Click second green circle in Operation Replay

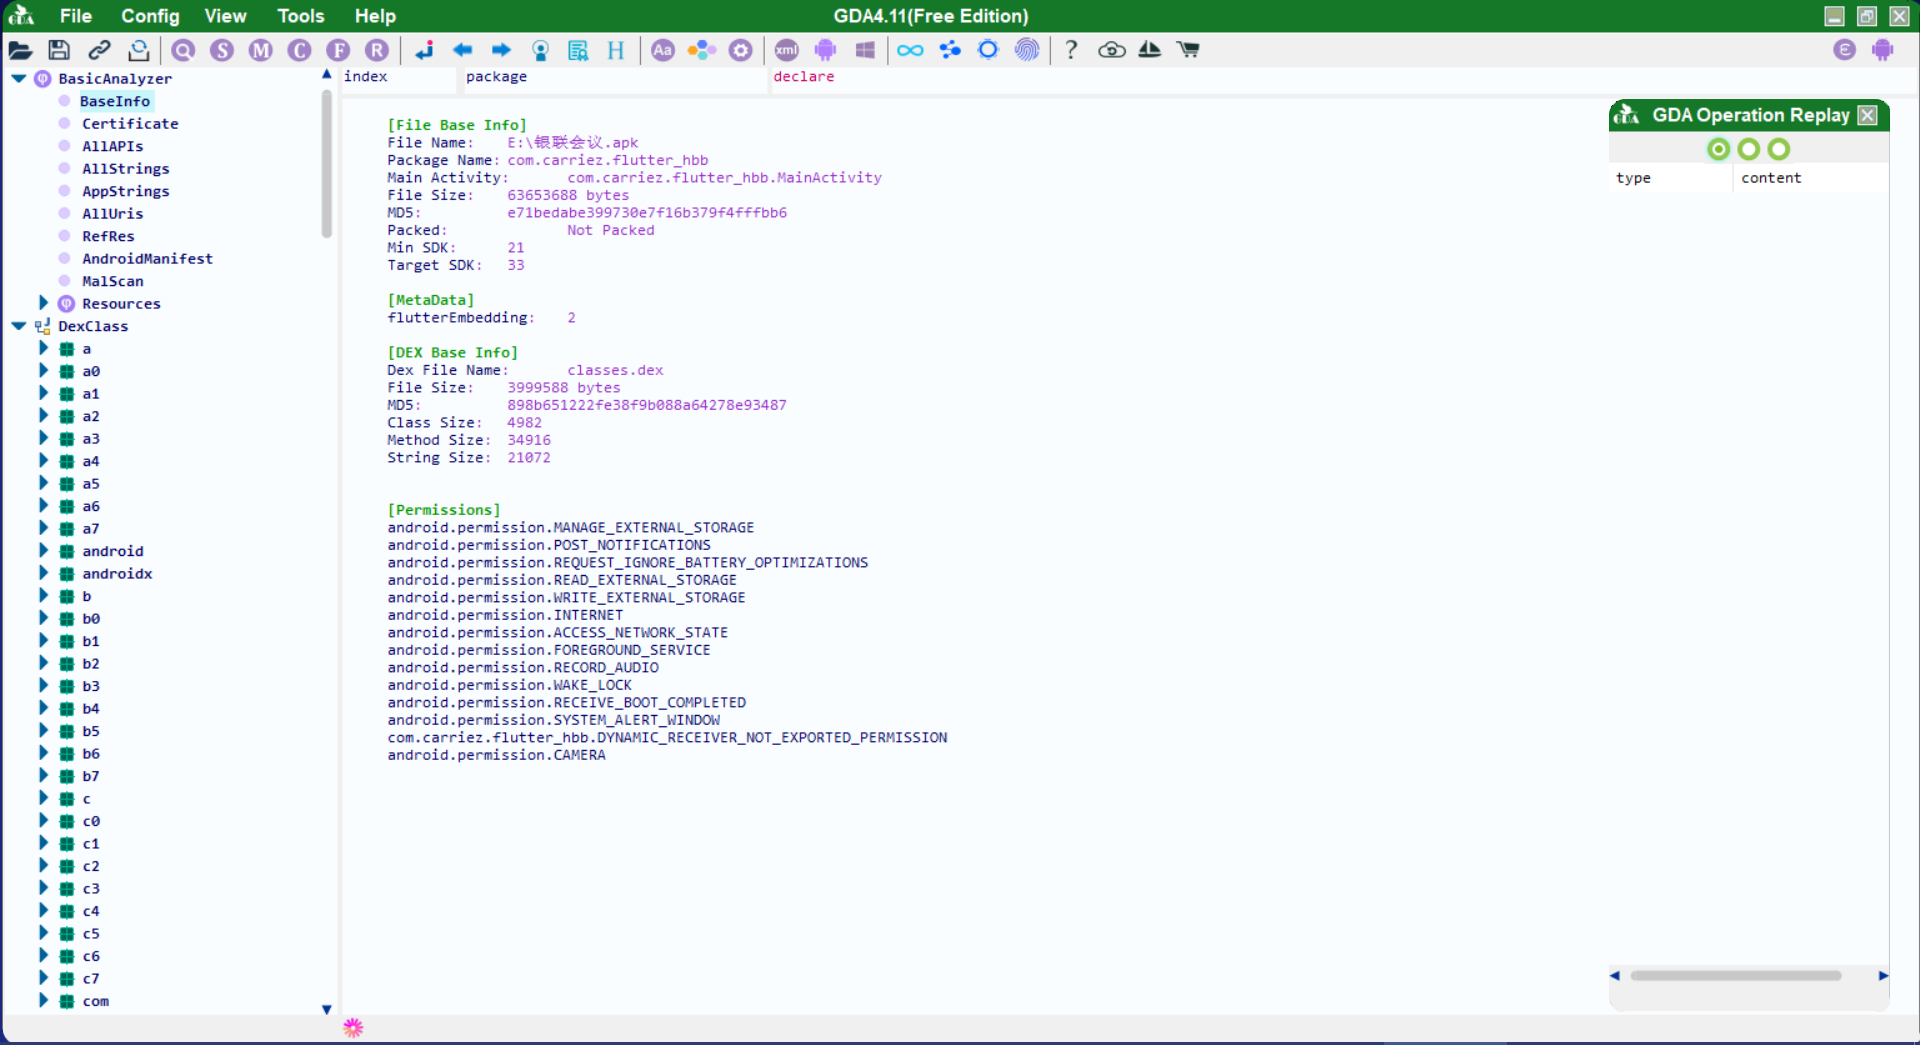coord(1748,149)
